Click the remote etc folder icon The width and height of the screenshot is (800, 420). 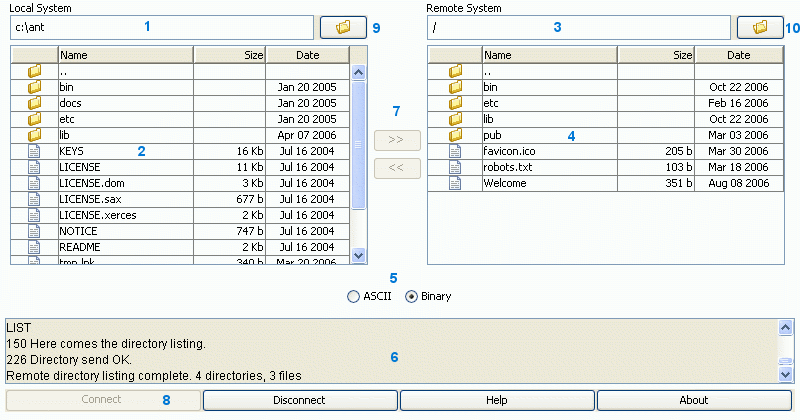click(x=456, y=103)
